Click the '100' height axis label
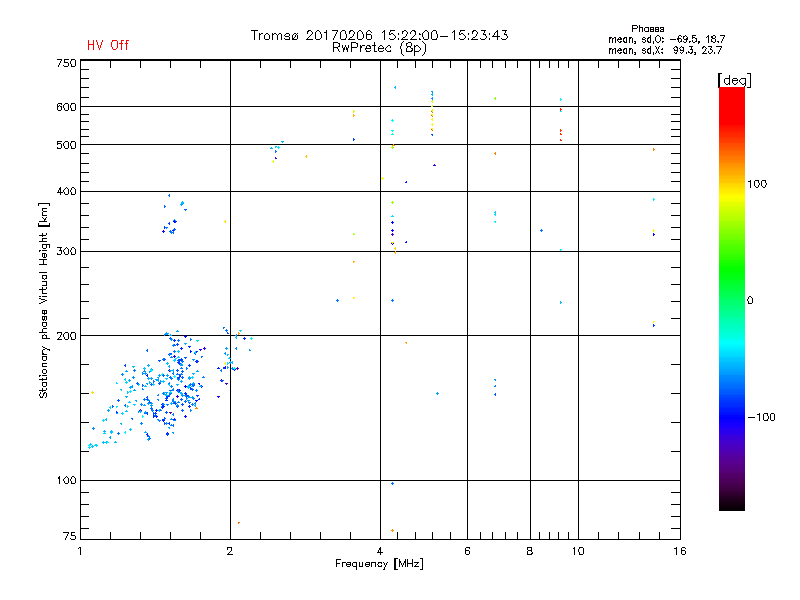800x600 pixels. tap(66, 480)
